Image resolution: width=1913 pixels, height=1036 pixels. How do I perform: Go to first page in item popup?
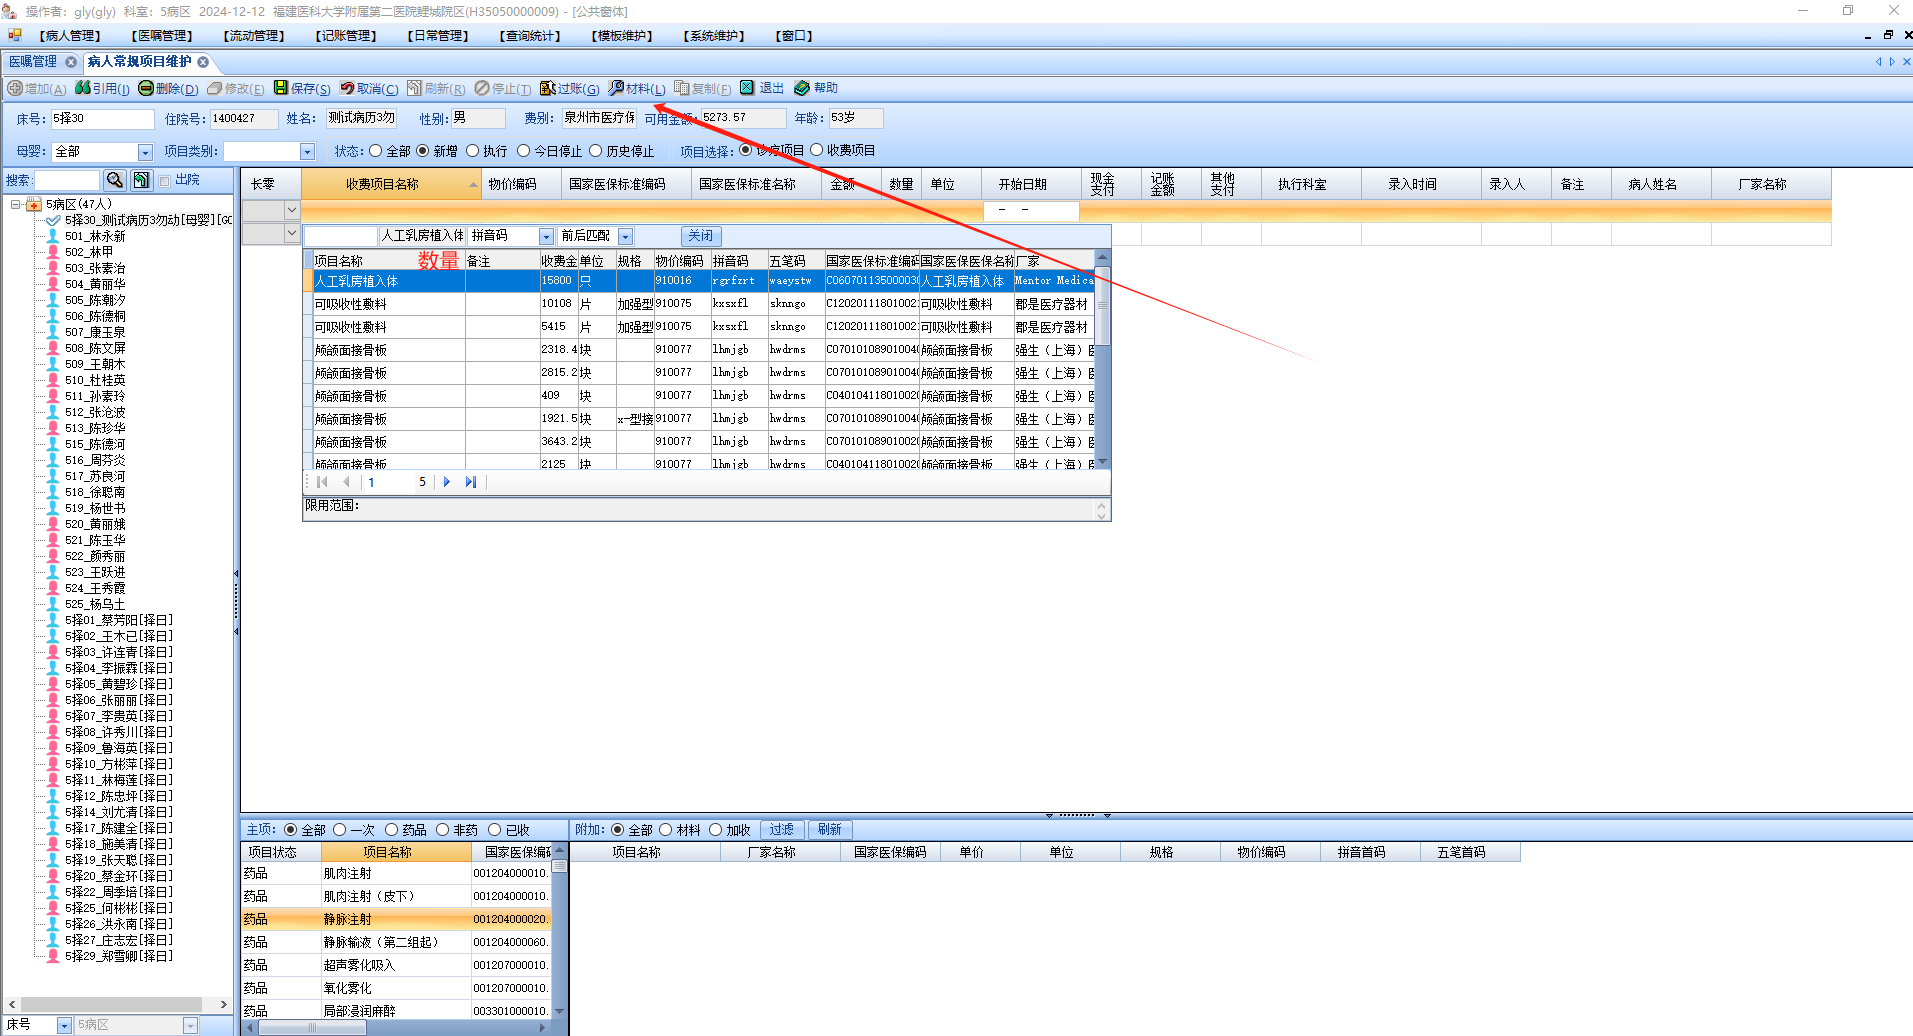click(322, 482)
